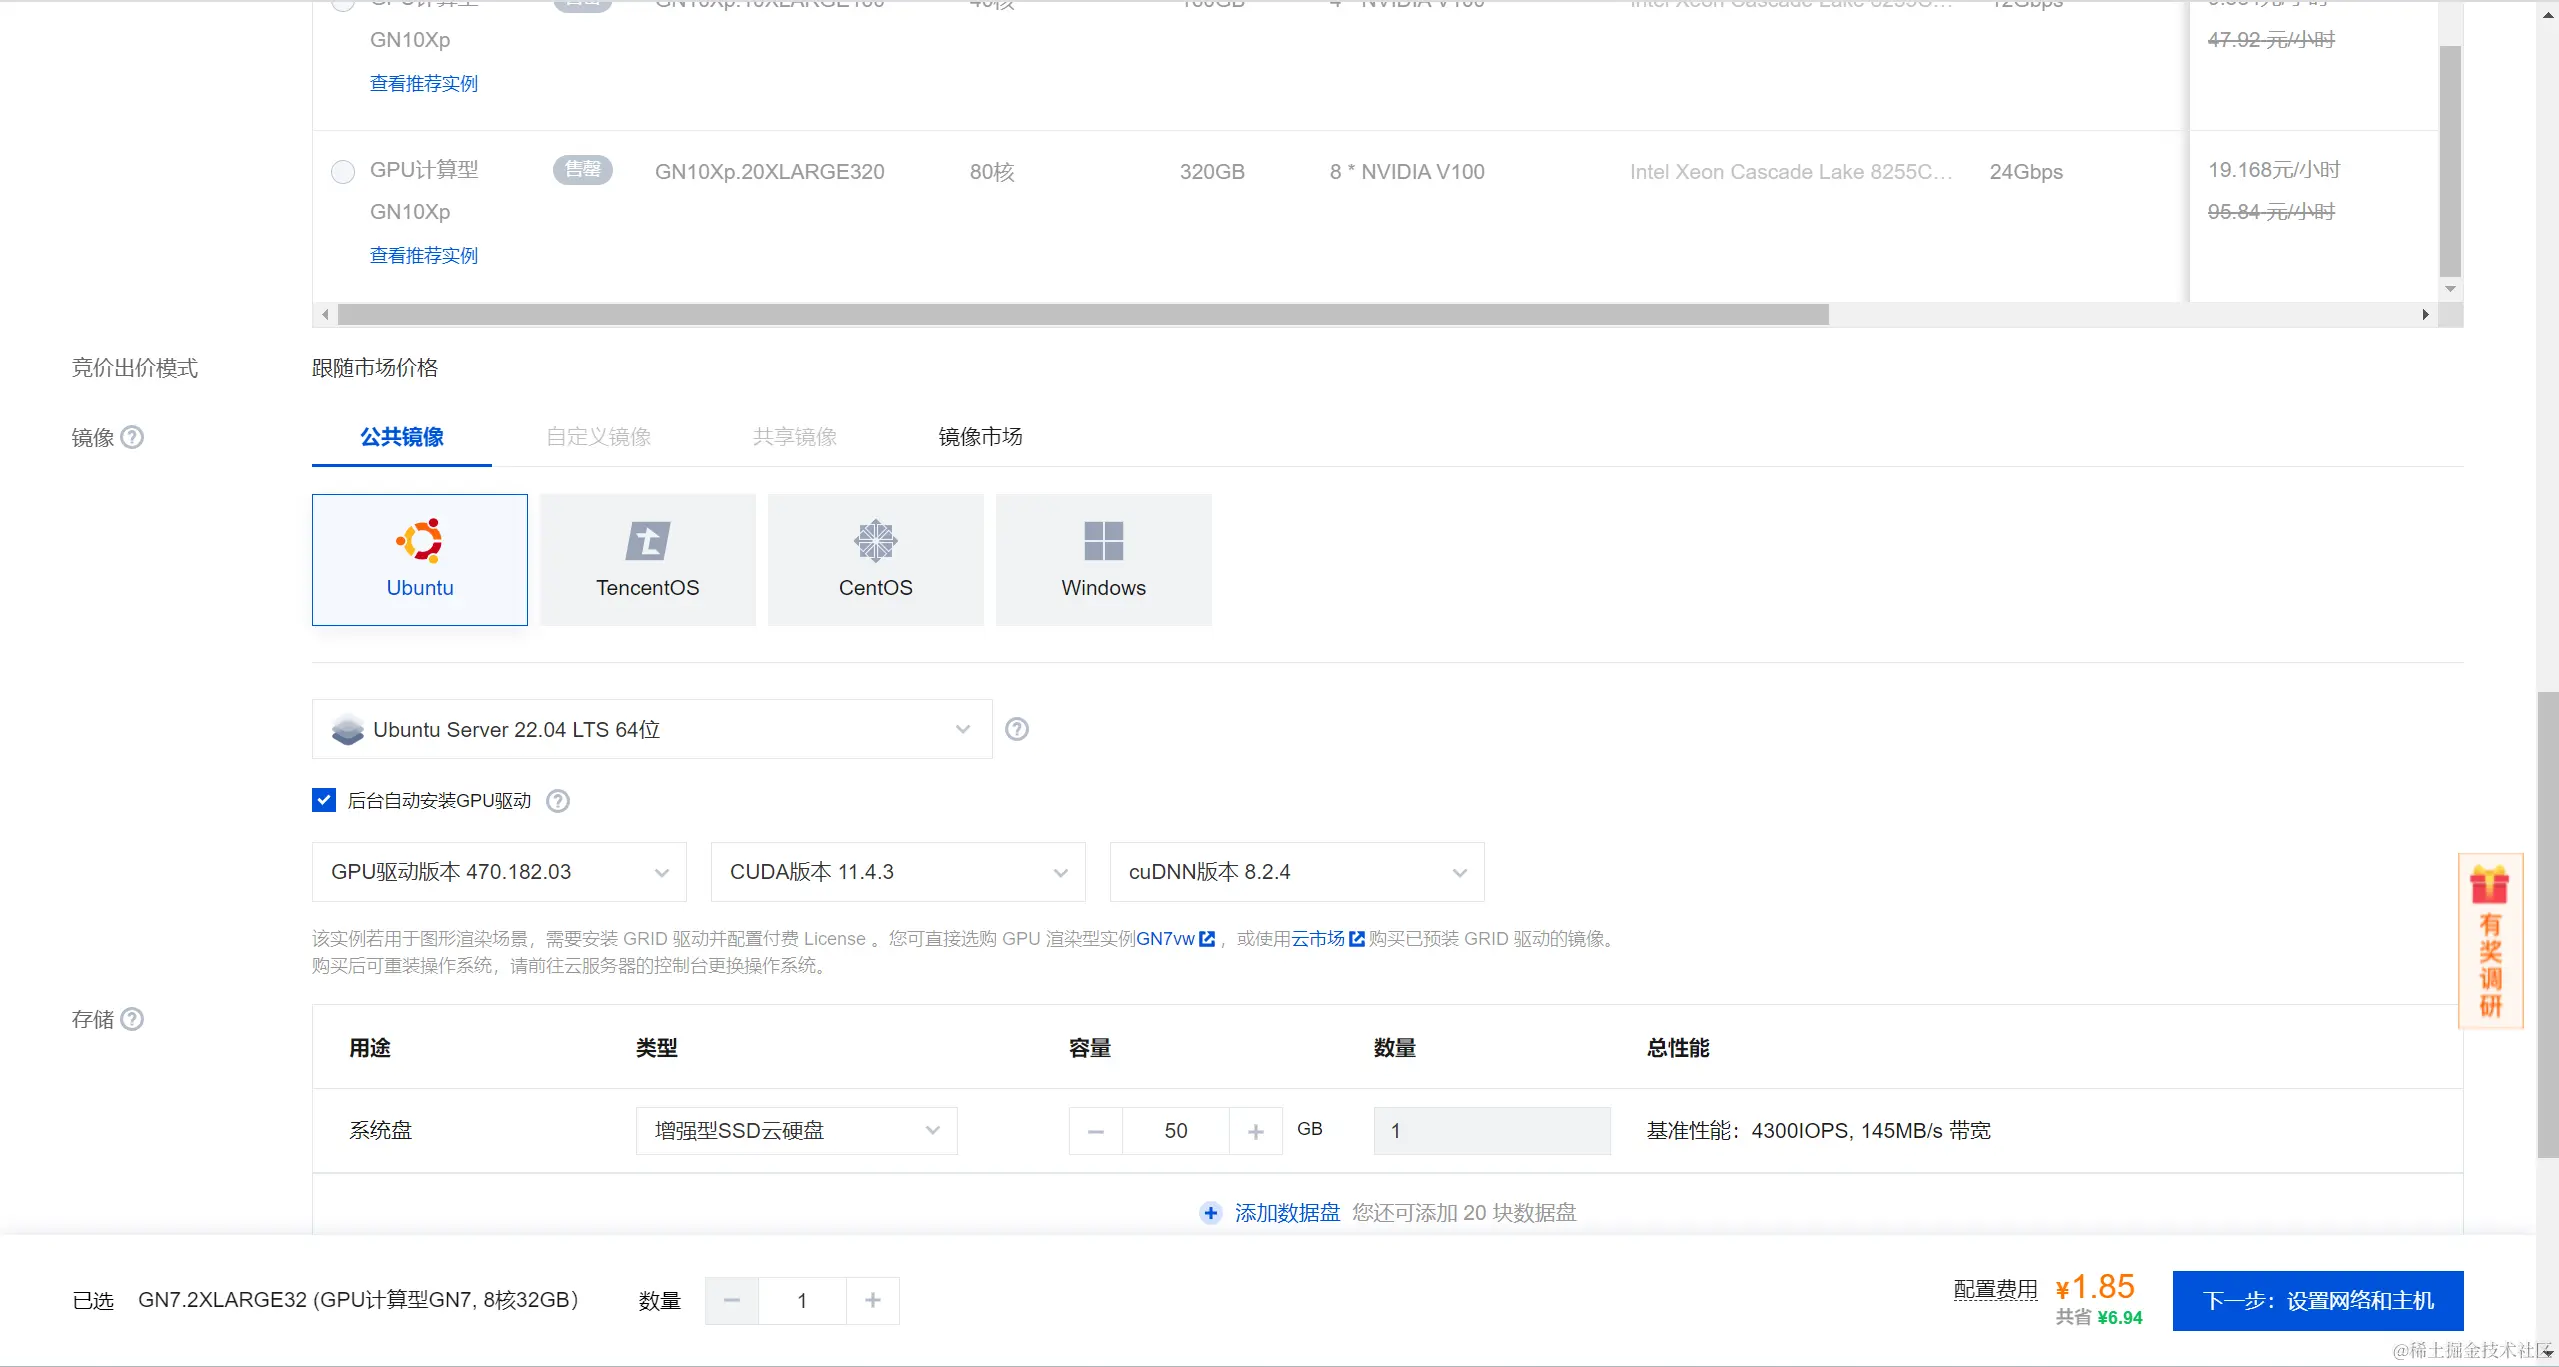
Task: Select the Windows image tile
Action: pyautogui.click(x=1103, y=559)
